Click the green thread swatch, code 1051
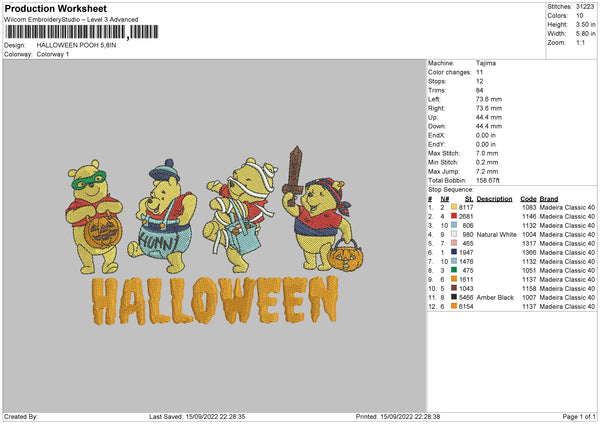The height and width of the screenshot is (424, 600). pyautogui.click(x=455, y=270)
